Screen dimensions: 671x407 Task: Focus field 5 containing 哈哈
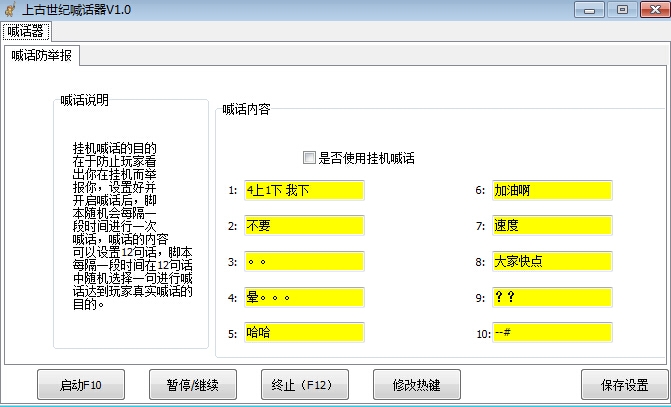[304, 333]
